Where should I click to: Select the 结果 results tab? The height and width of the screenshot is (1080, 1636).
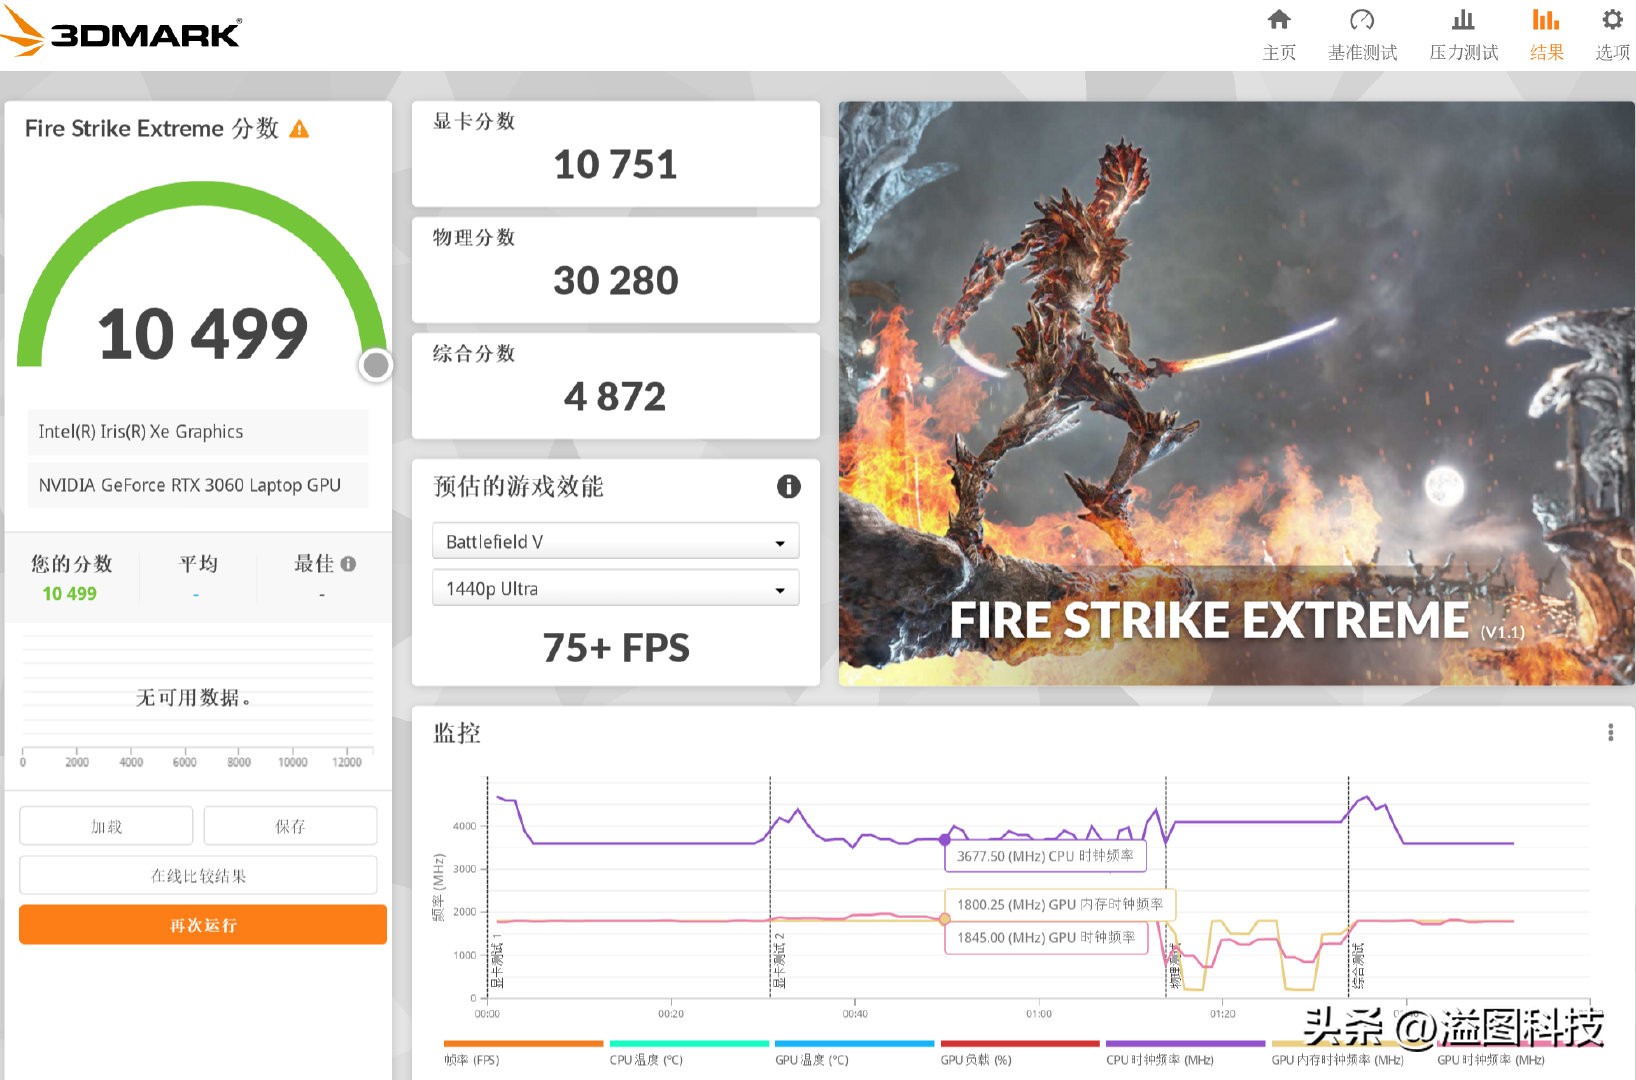coord(1546,35)
